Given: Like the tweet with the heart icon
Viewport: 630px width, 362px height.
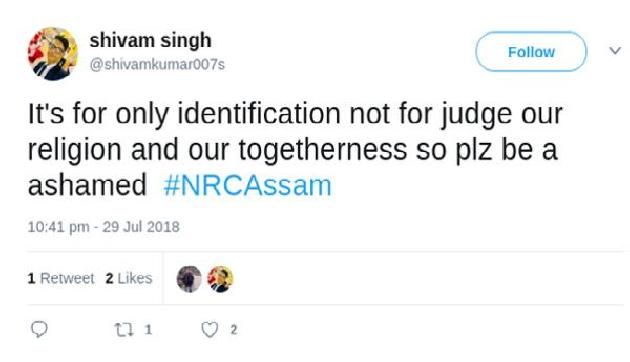Looking at the screenshot, I should (209, 330).
